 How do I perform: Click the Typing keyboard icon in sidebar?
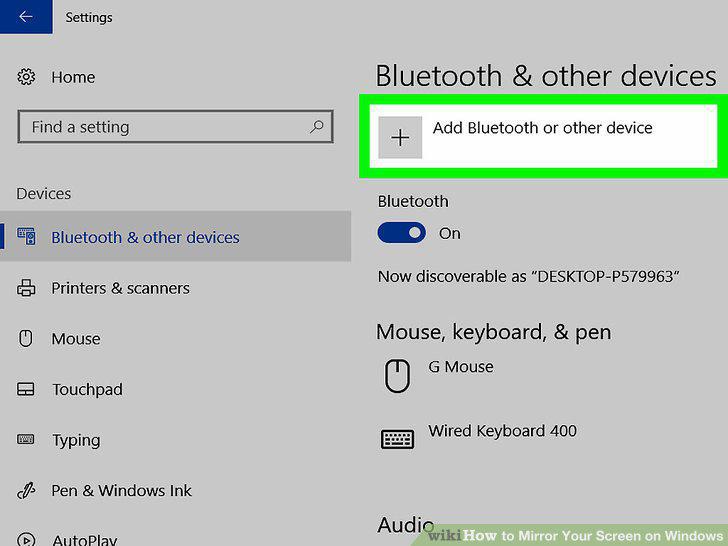[26, 439]
